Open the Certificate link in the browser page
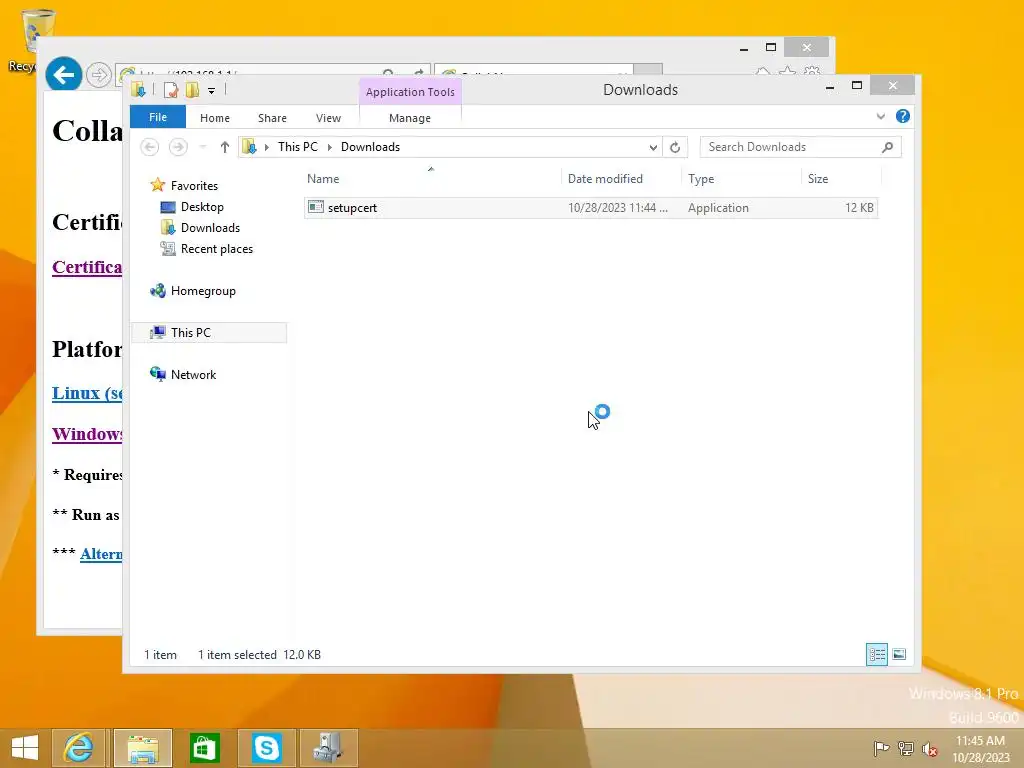The image size is (1024, 768). 87,267
